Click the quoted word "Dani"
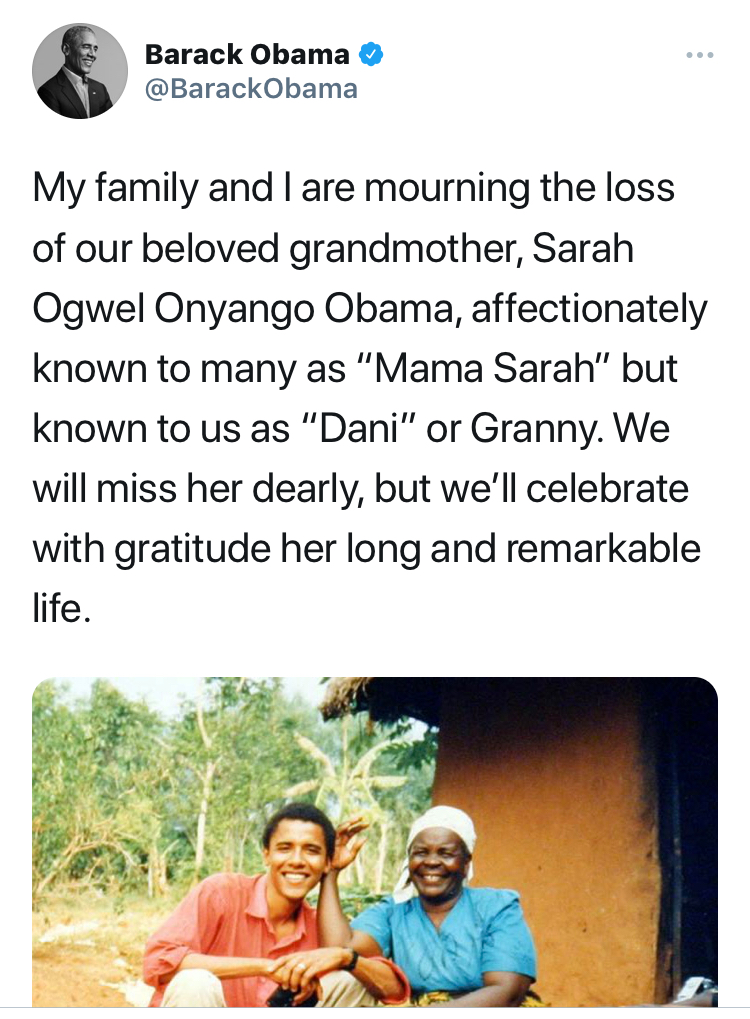Viewport: 750px width, 1019px height. coord(353,430)
